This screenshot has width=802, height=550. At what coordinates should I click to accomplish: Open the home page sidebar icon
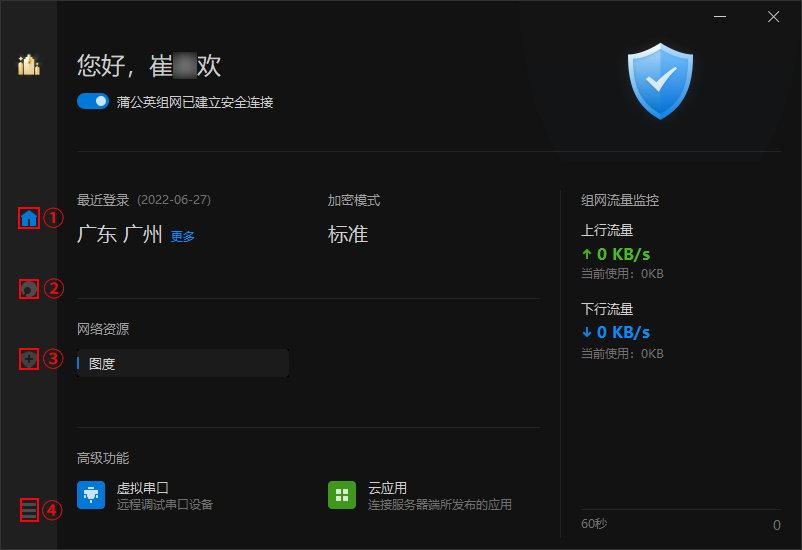tap(29, 218)
